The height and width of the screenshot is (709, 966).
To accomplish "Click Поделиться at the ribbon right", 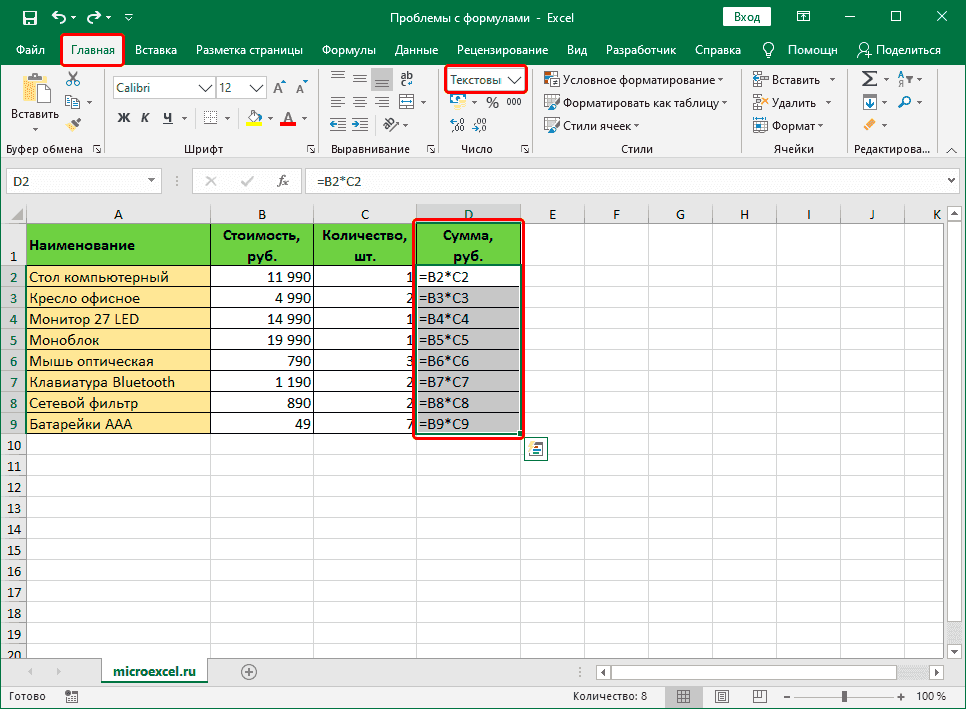I will [907, 49].
